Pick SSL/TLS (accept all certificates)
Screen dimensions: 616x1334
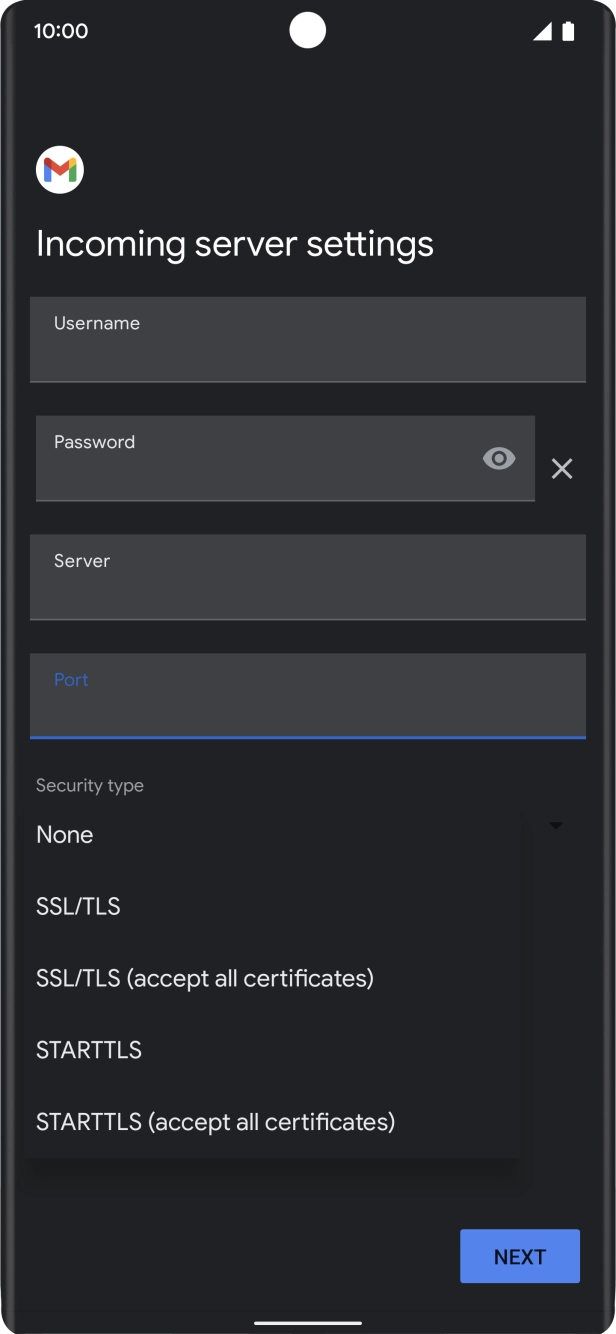[x=205, y=978]
